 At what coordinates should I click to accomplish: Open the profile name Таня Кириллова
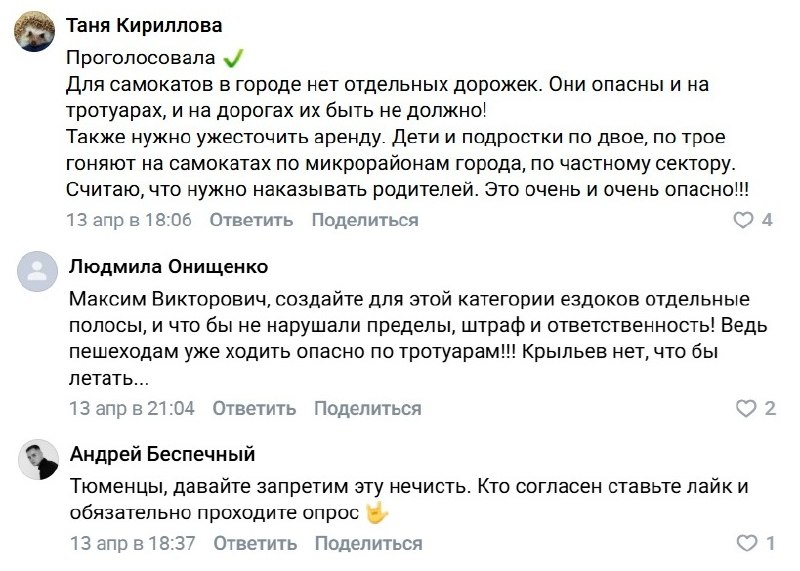[144, 26]
